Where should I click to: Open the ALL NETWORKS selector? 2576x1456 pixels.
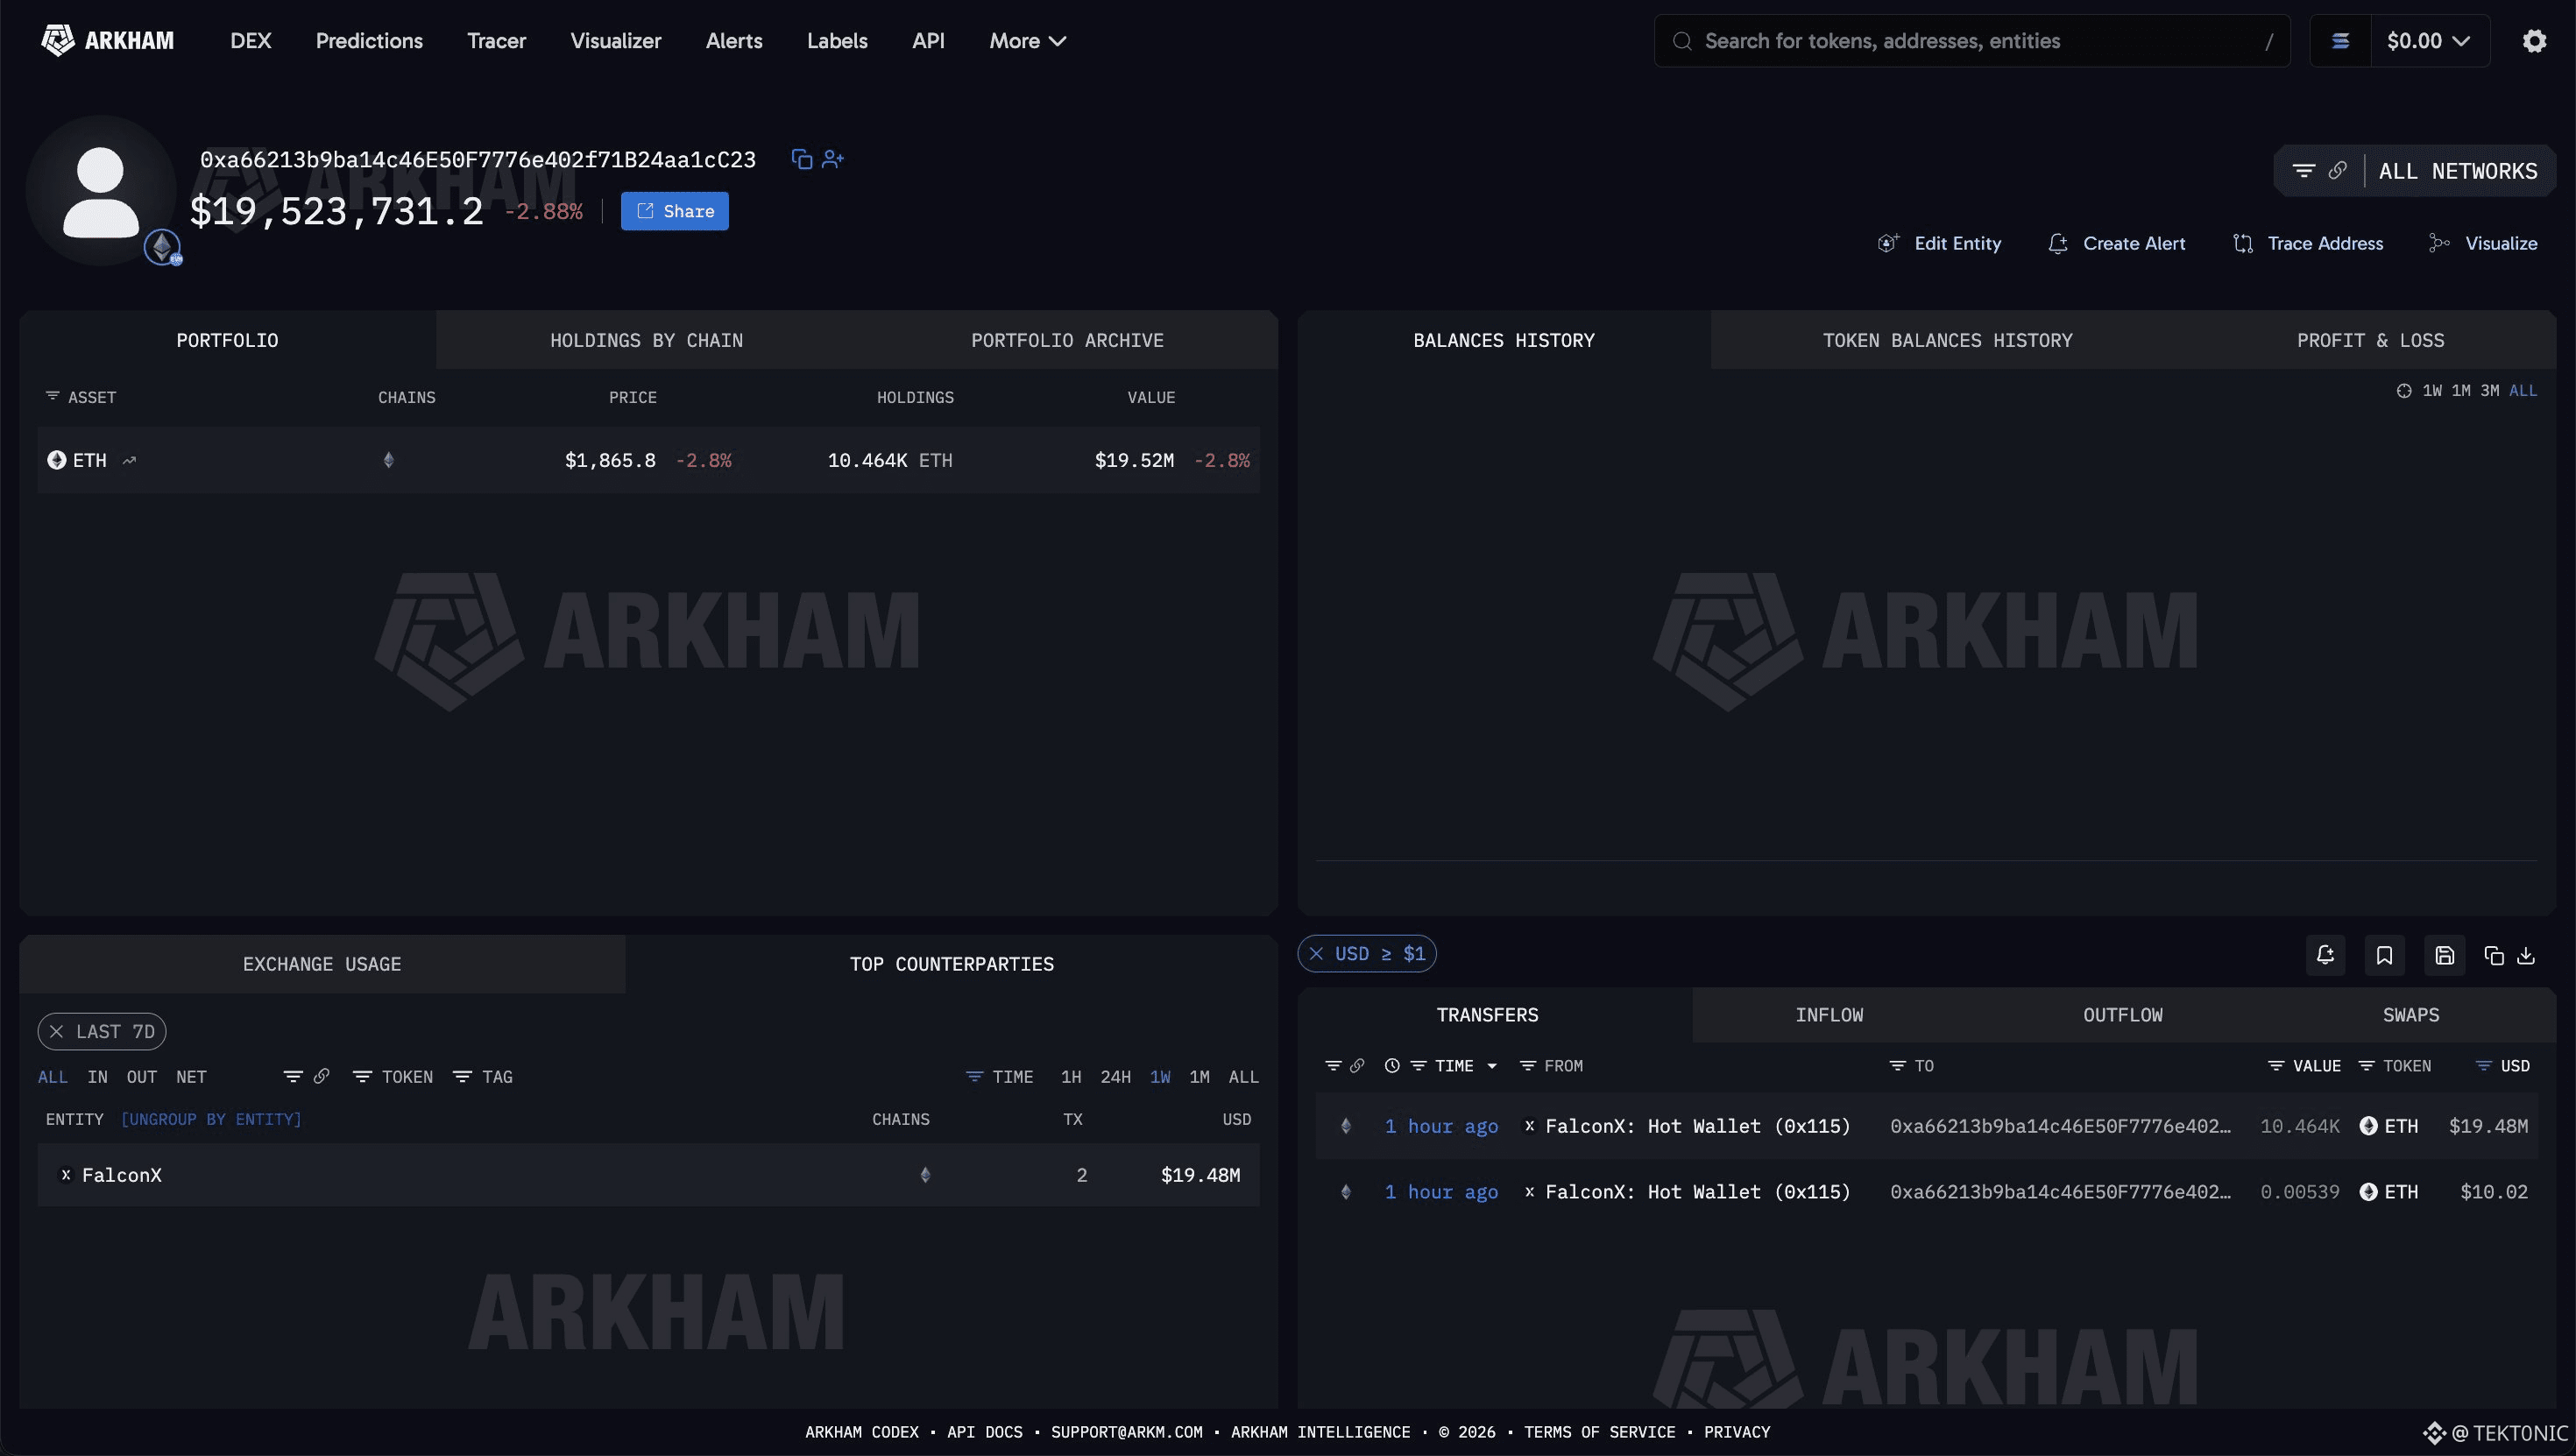2458,171
